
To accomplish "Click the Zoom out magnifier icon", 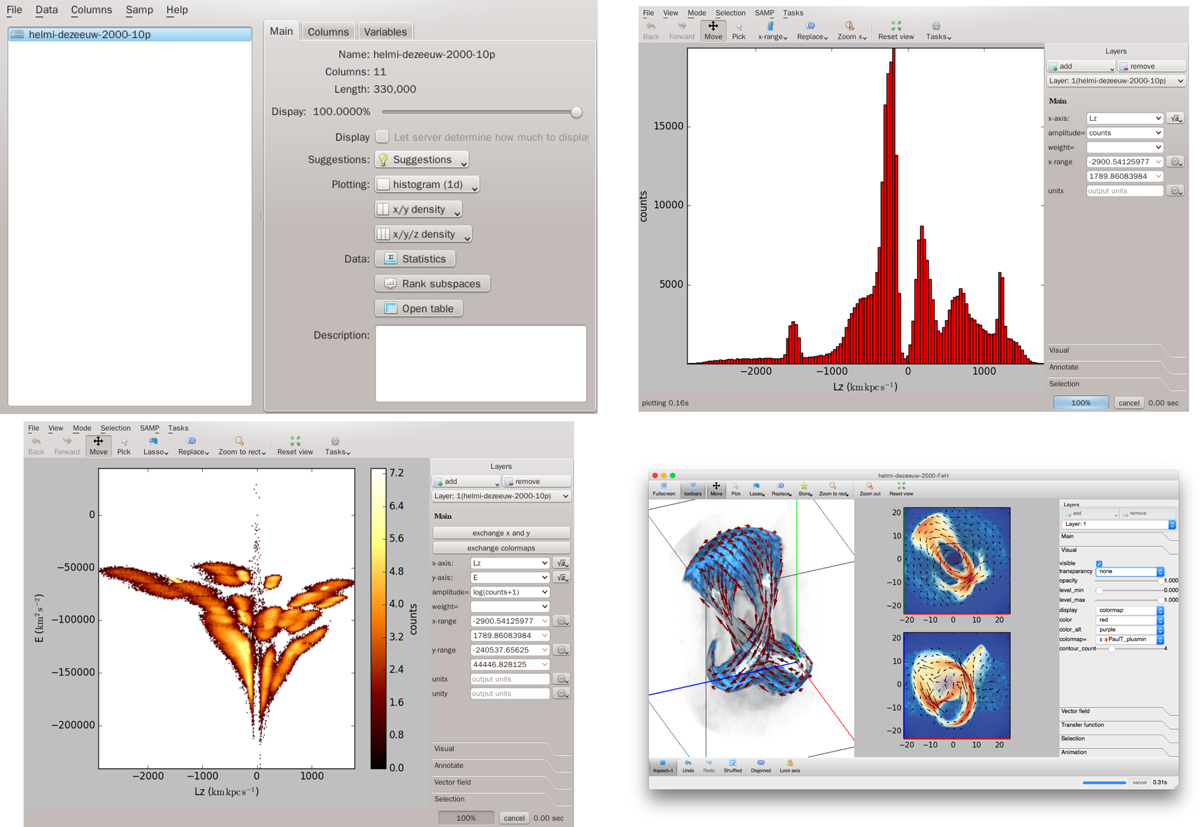I will (869, 488).
